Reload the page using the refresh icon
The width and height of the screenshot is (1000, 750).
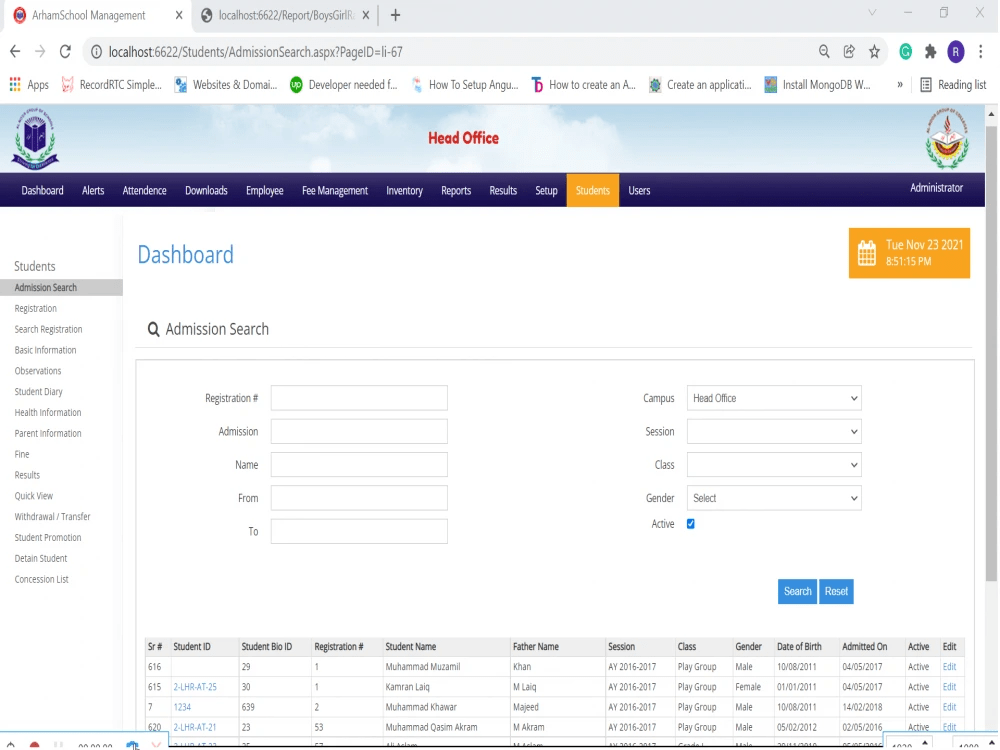pyautogui.click(x=64, y=51)
